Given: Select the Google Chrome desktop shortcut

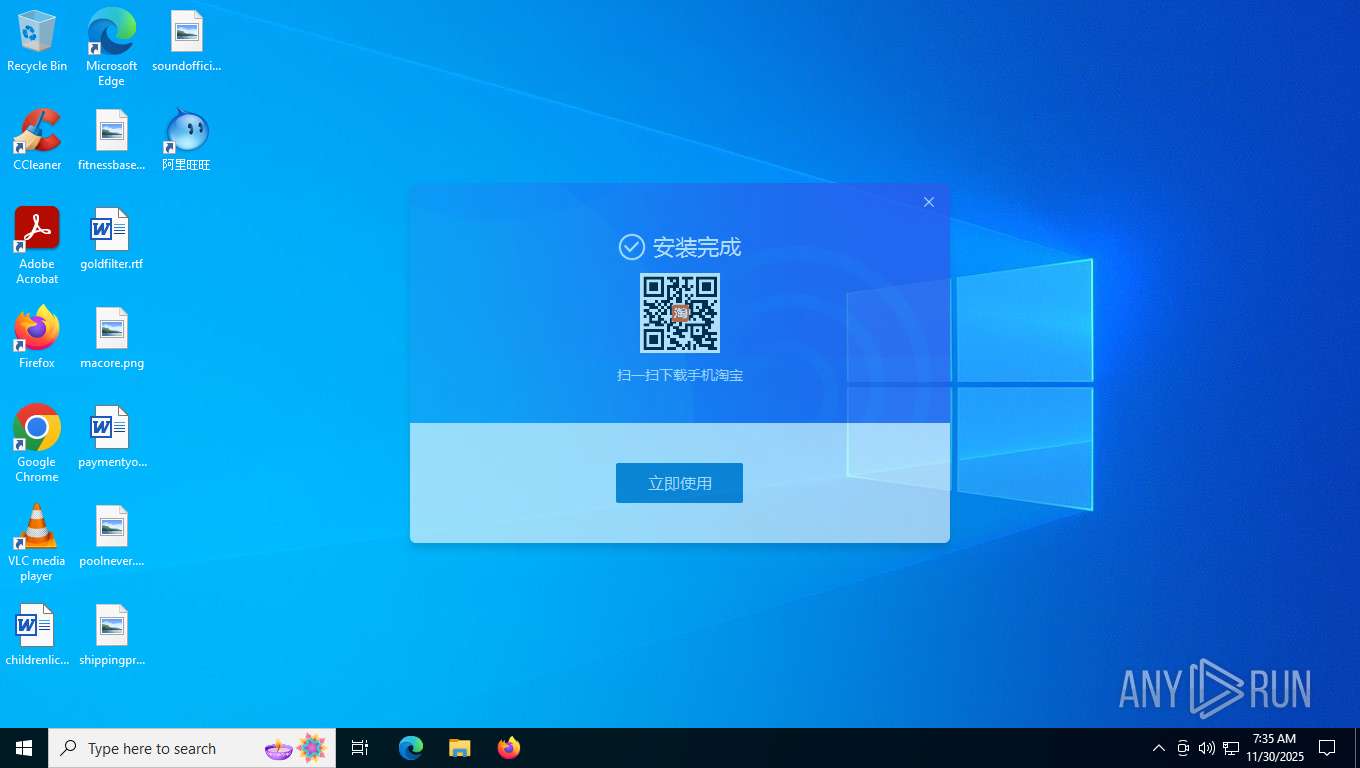Looking at the screenshot, I should 37,444.
